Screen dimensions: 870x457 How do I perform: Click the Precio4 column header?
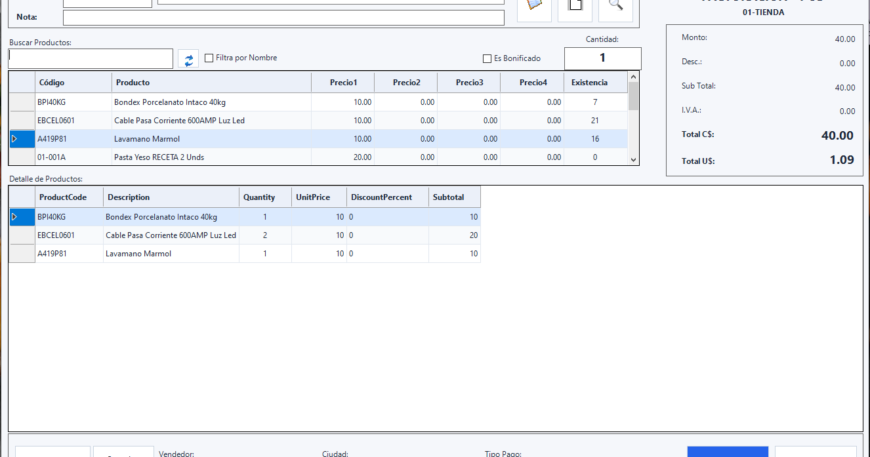pos(532,83)
